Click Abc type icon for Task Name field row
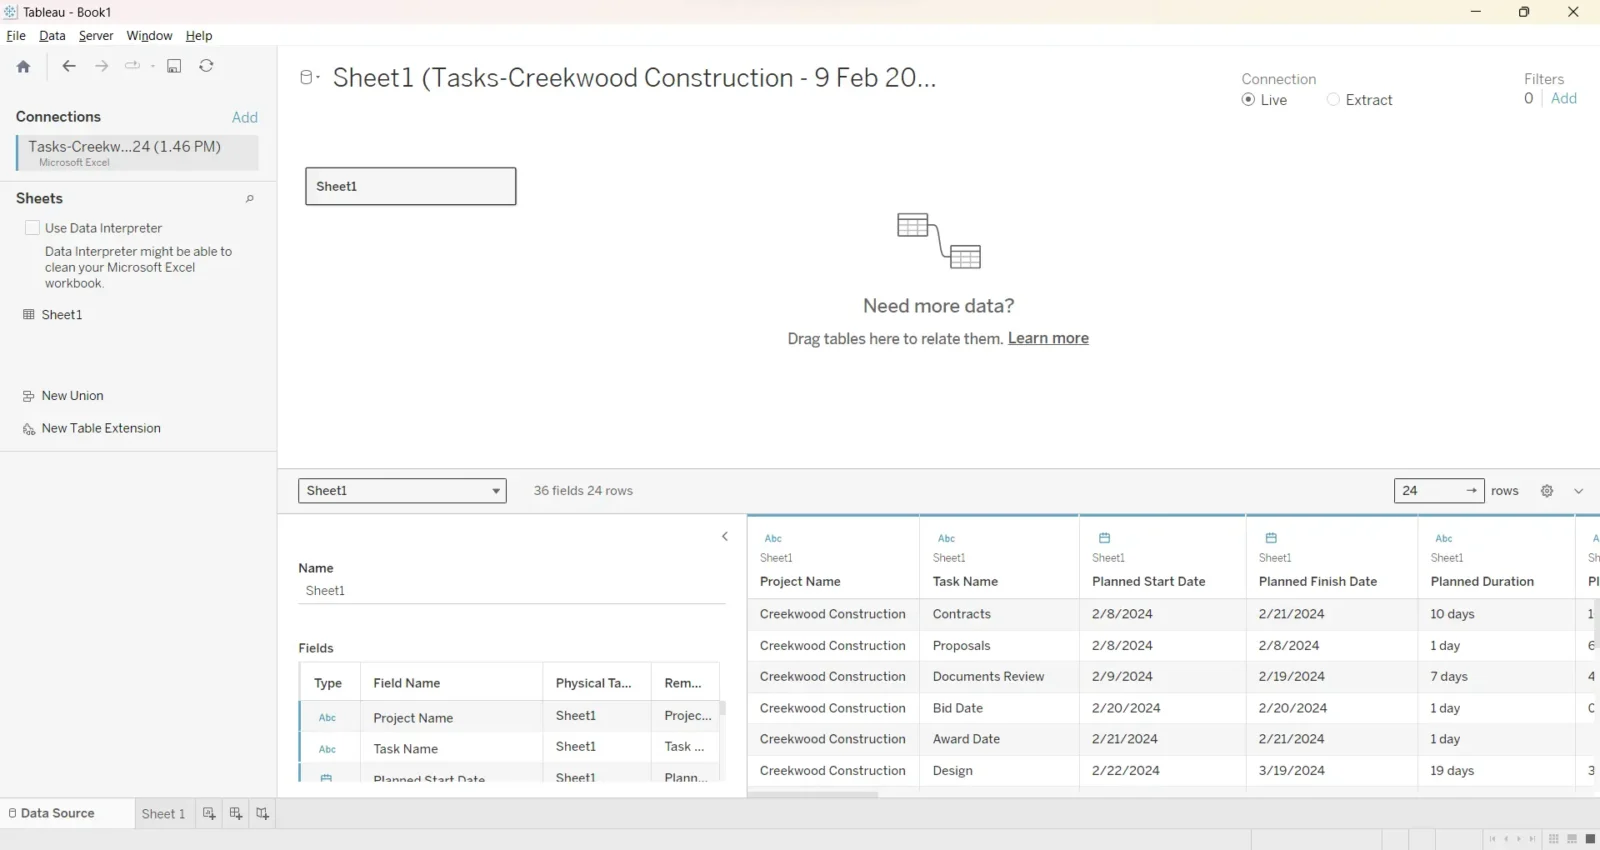This screenshot has width=1600, height=850. [x=327, y=749]
